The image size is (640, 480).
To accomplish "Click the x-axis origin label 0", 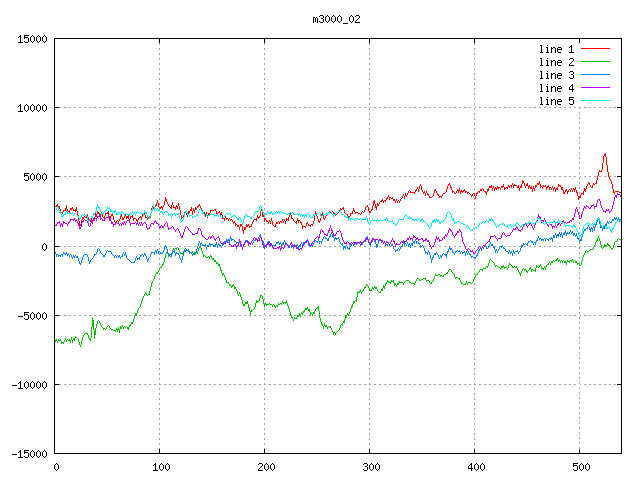I will click(56, 467).
